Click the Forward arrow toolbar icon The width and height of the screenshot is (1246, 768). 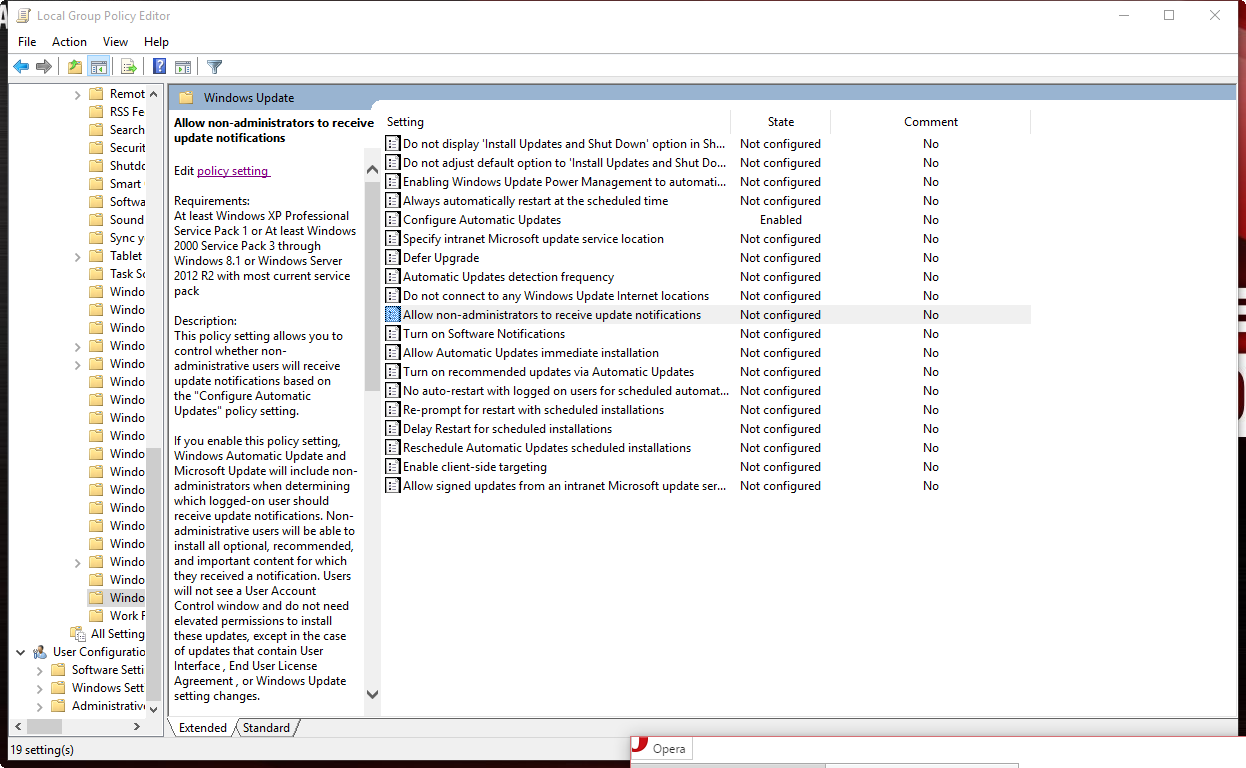(x=44, y=67)
